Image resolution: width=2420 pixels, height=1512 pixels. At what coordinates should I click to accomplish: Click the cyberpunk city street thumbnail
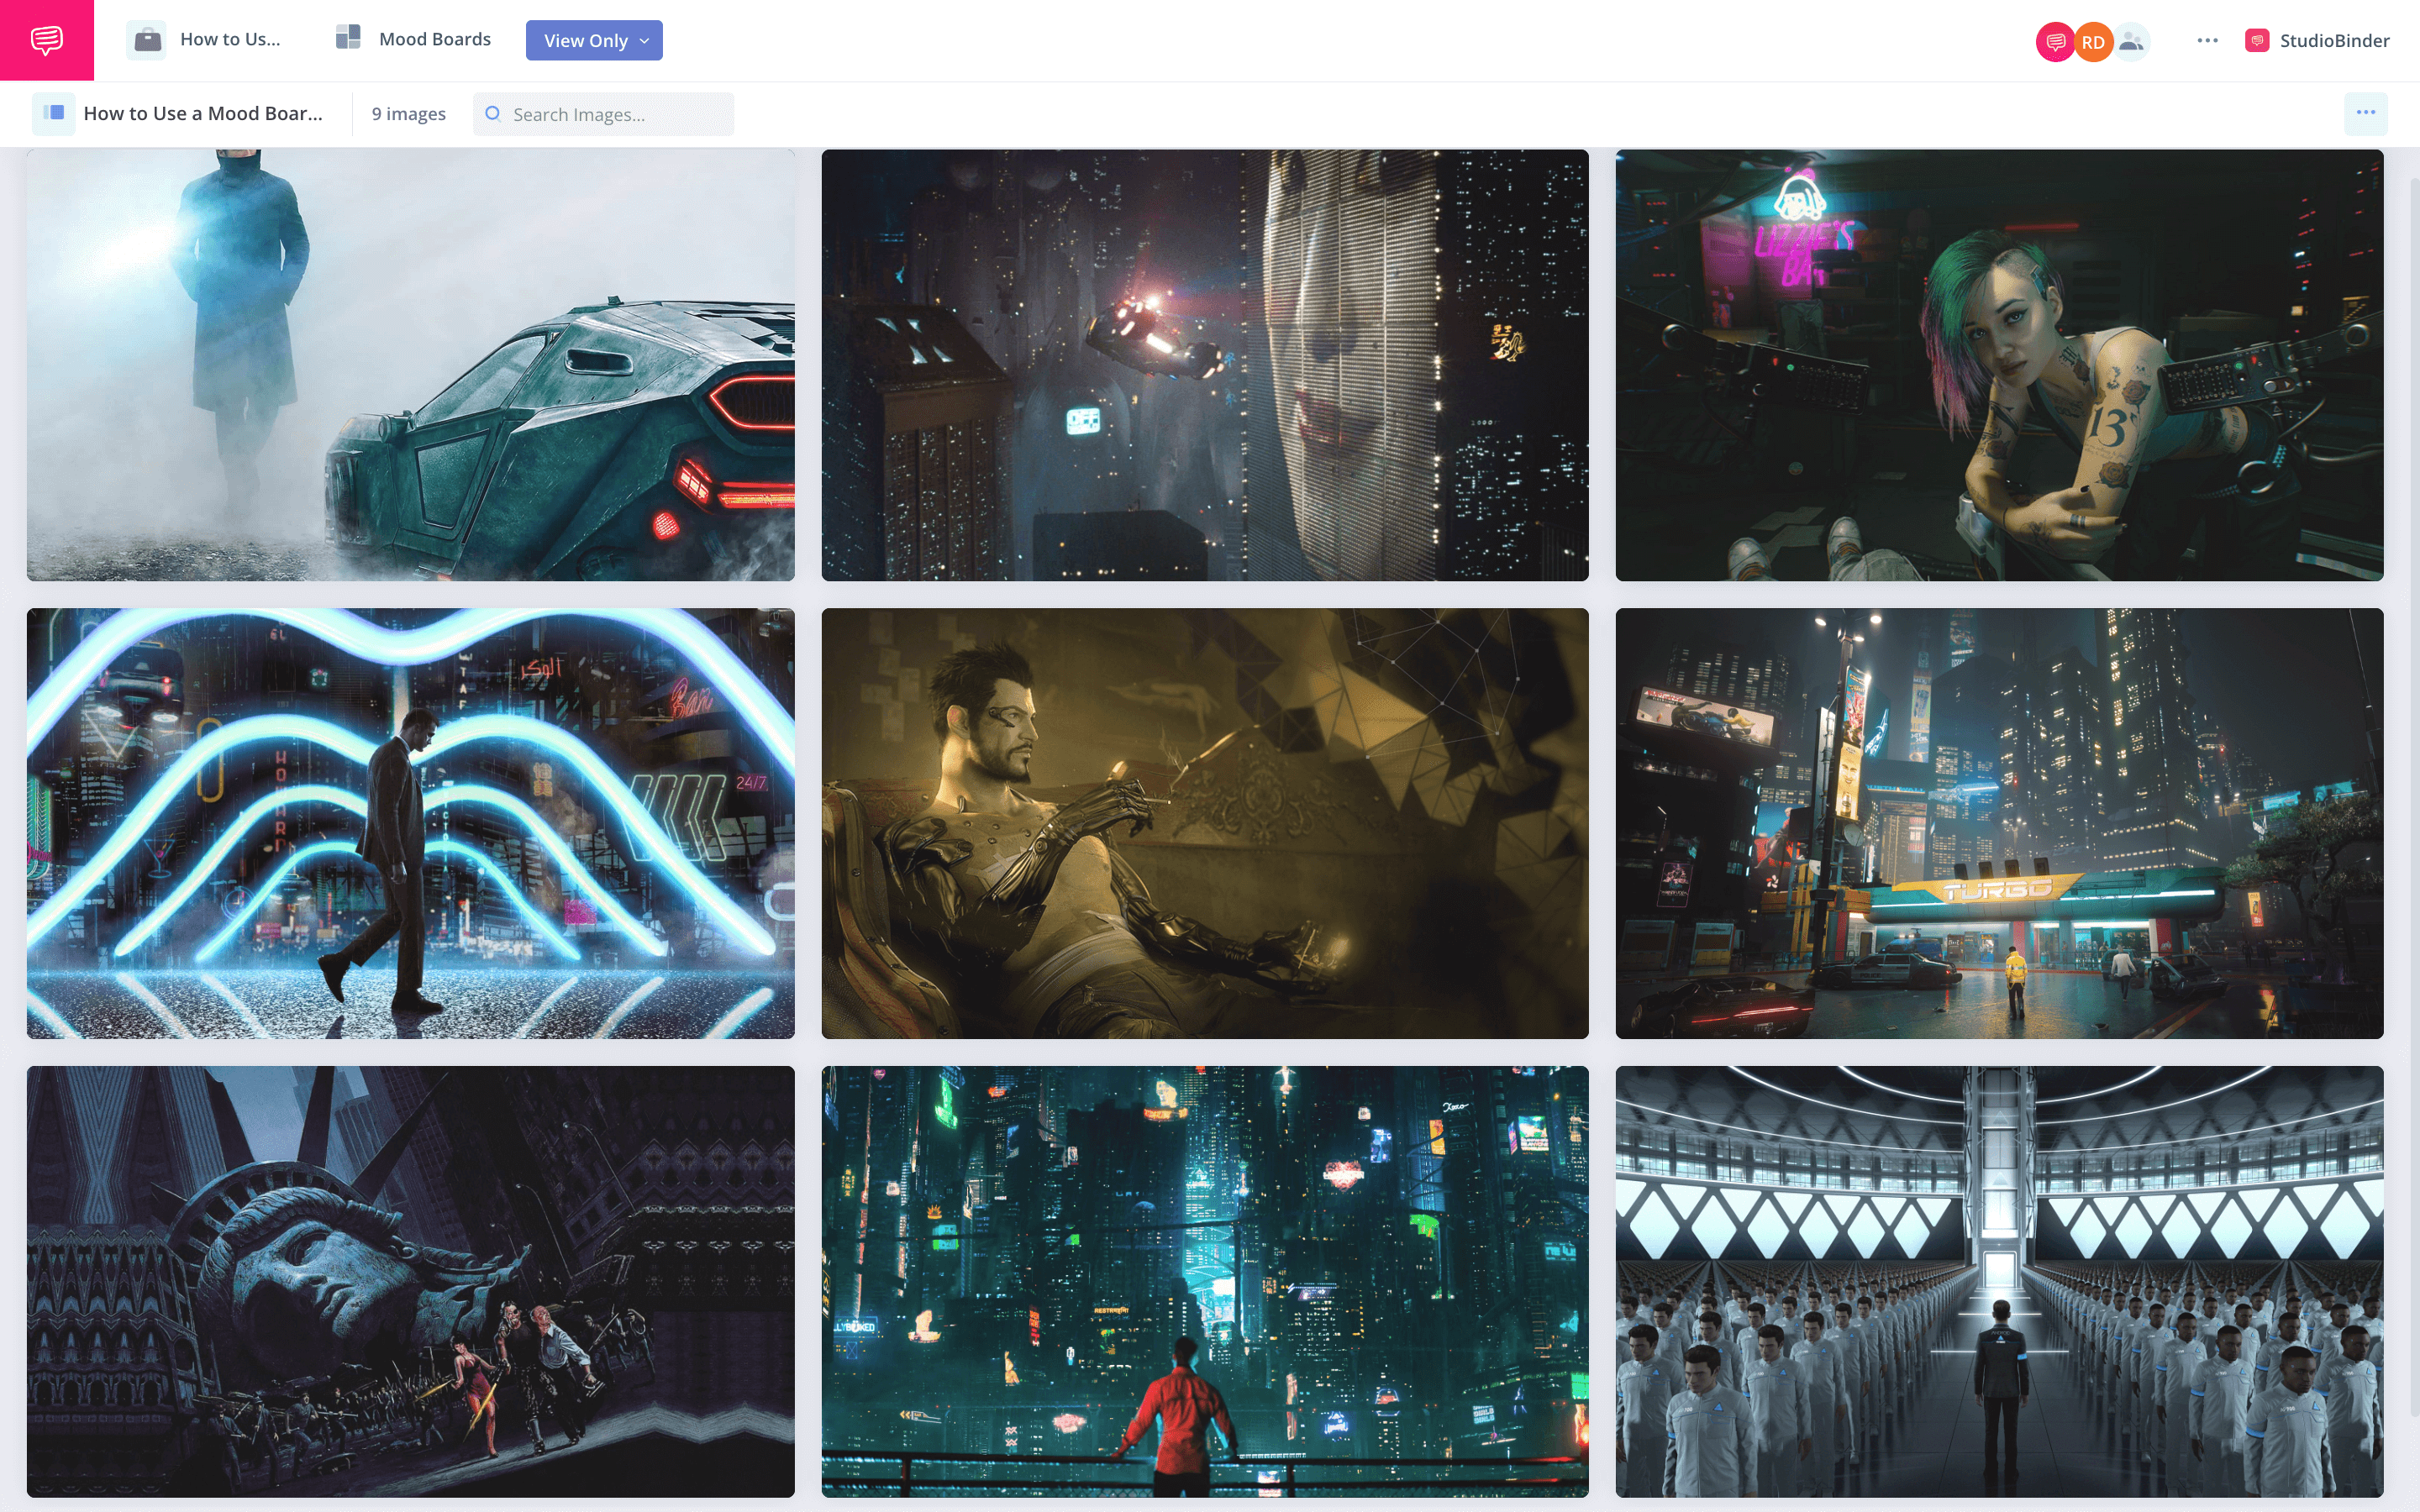pos(1998,822)
